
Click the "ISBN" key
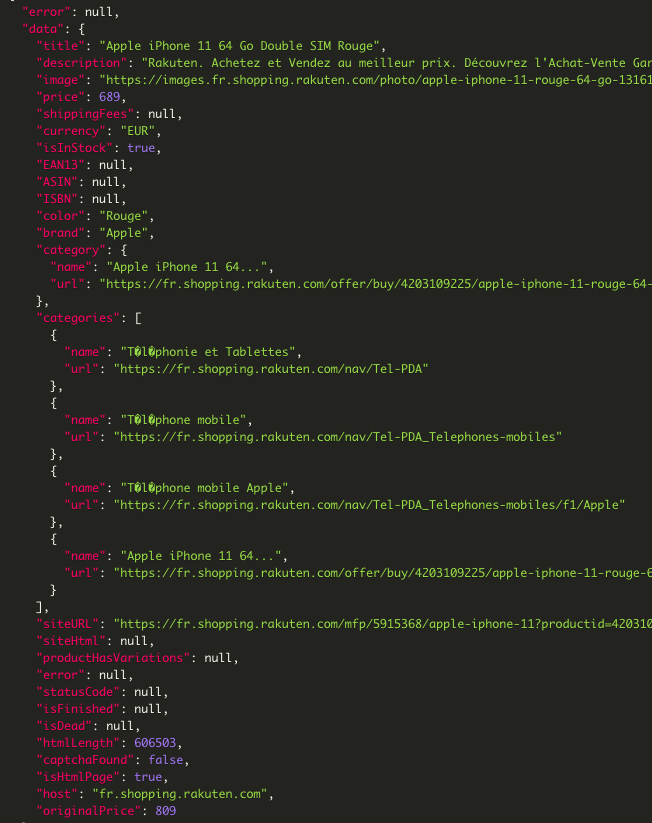point(57,199)
